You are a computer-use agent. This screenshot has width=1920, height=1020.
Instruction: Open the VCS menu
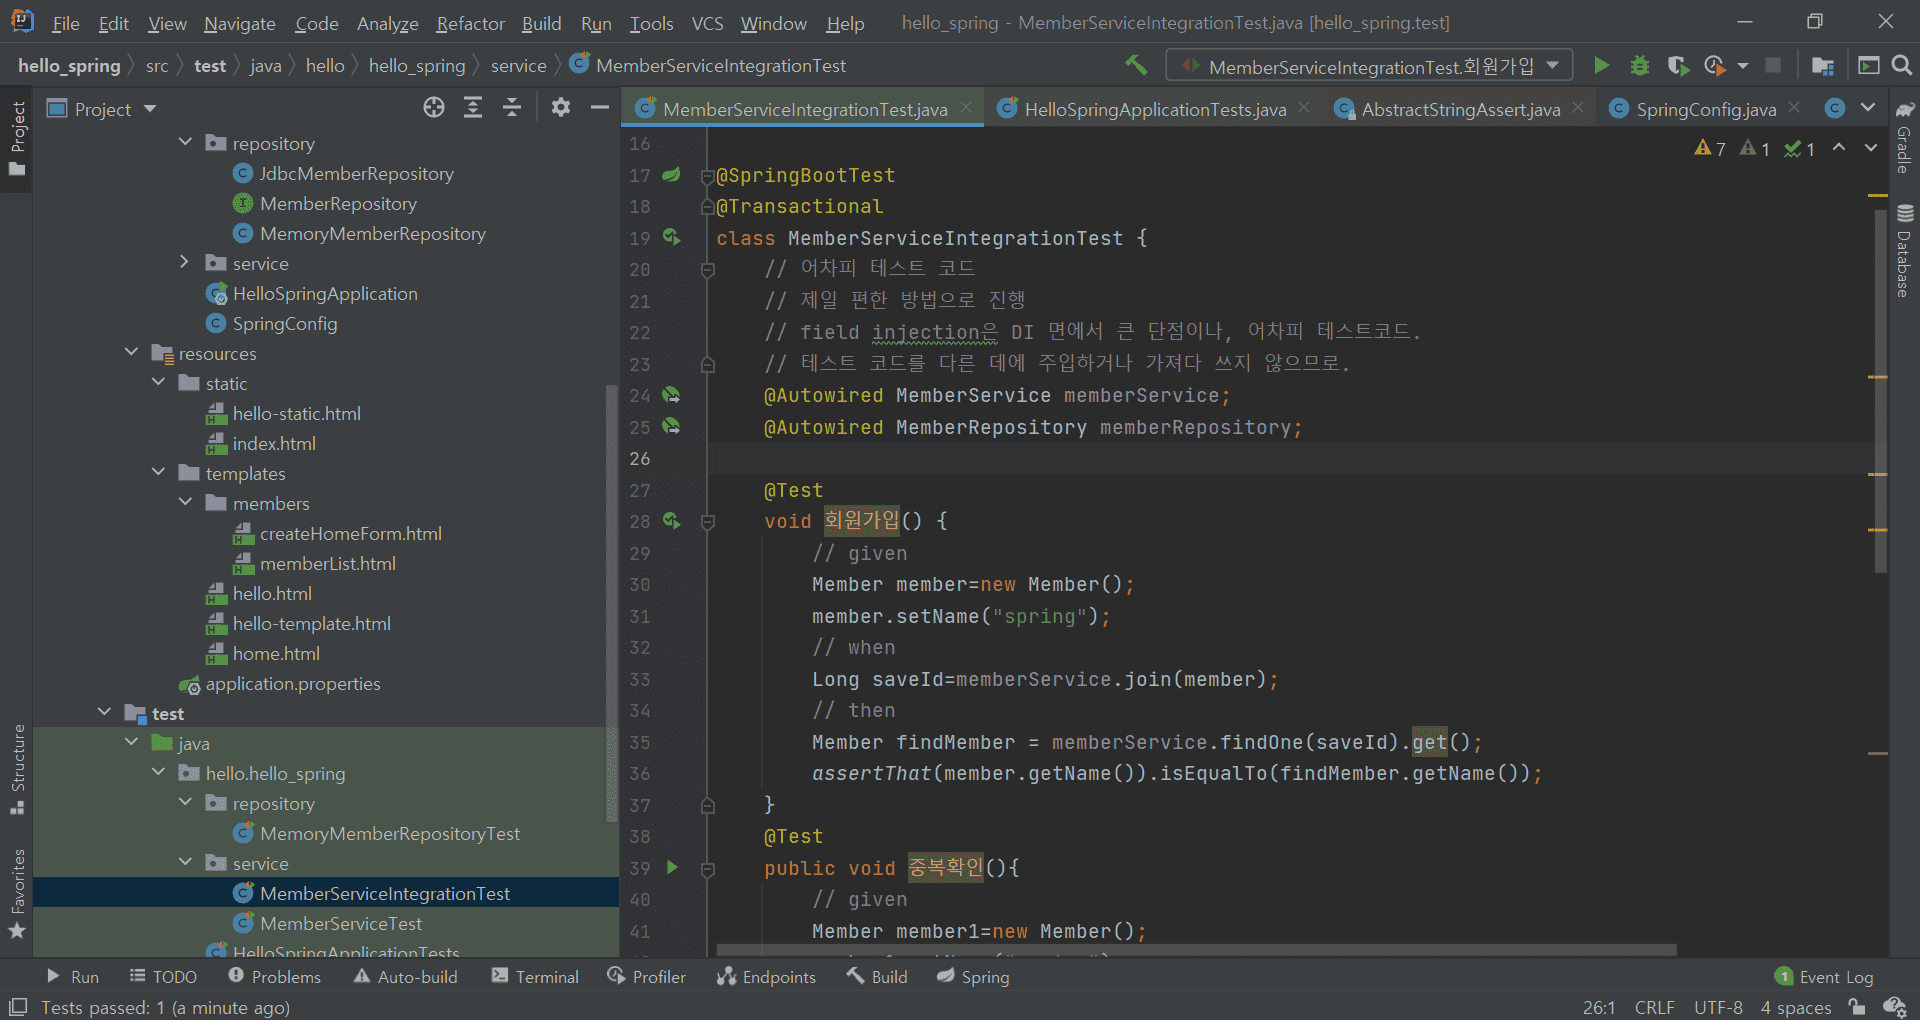707,23
